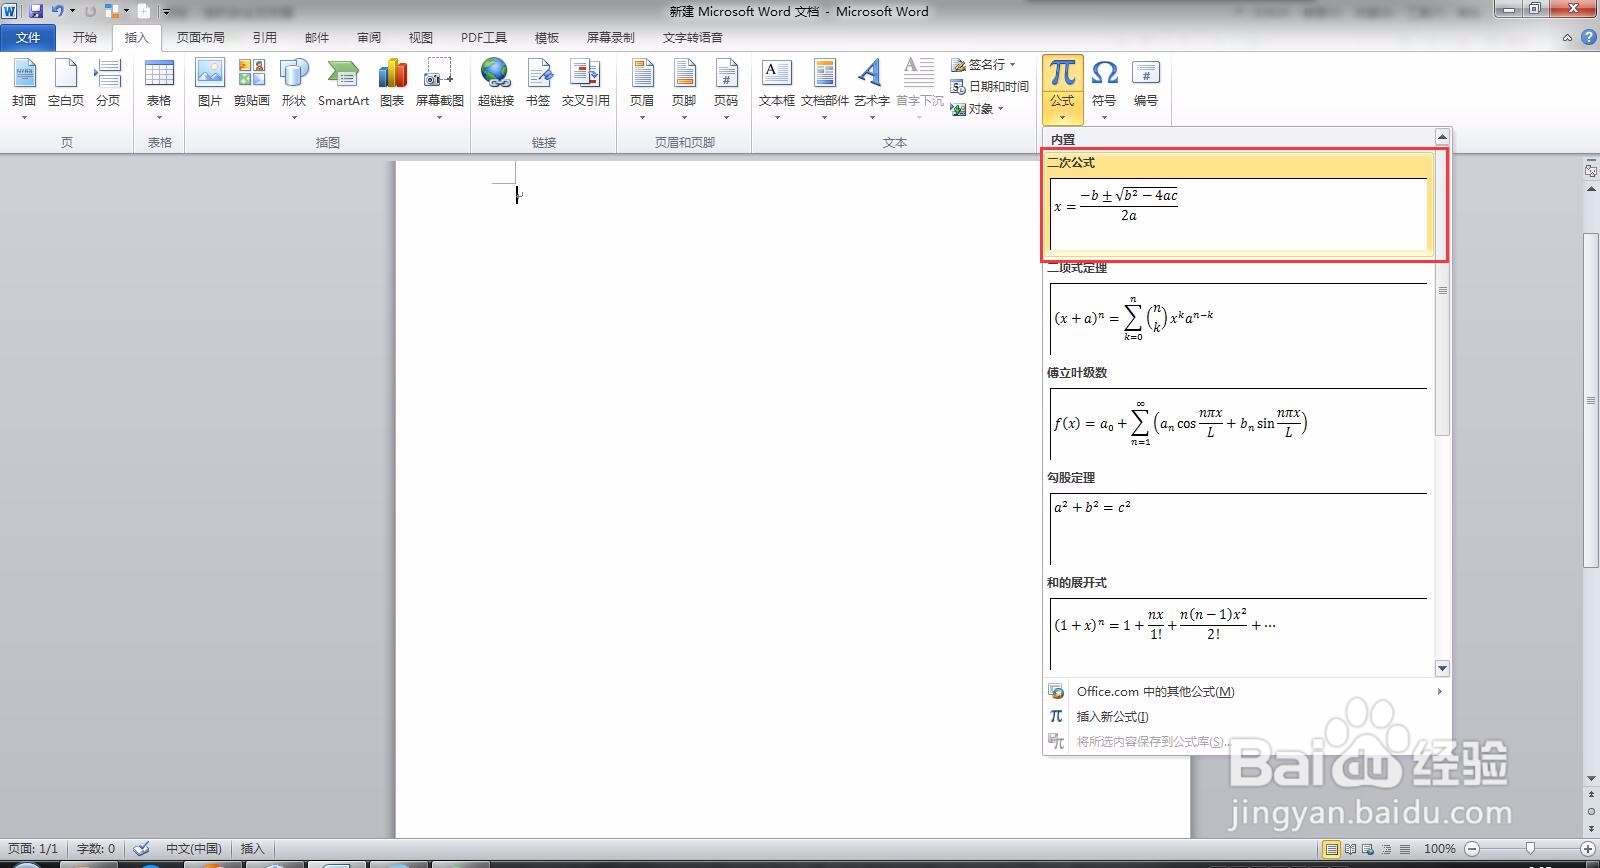The width and height of the screenshot is (1600, 868).
Task: Open the PDF工具 tab
Action: [484, 37]
